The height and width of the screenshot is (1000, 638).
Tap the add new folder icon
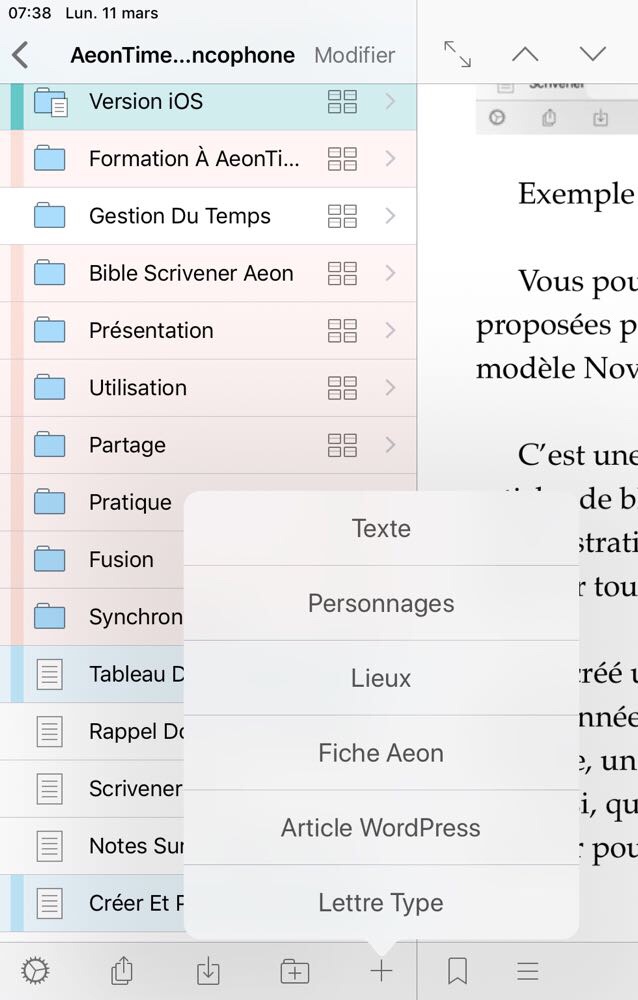pyautogui.click(x=295, y=970)
